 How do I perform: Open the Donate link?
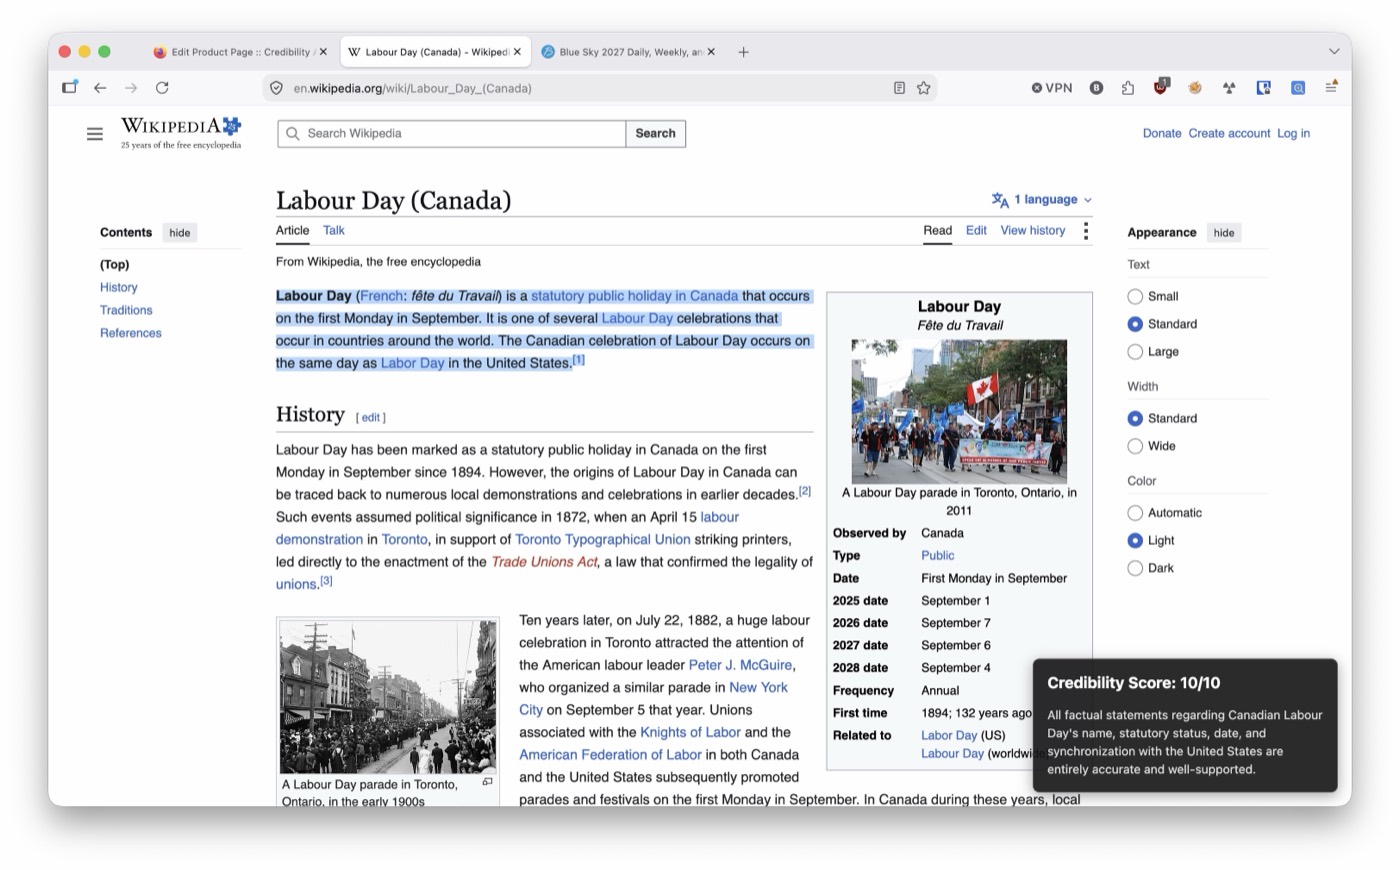(1162, 133)
